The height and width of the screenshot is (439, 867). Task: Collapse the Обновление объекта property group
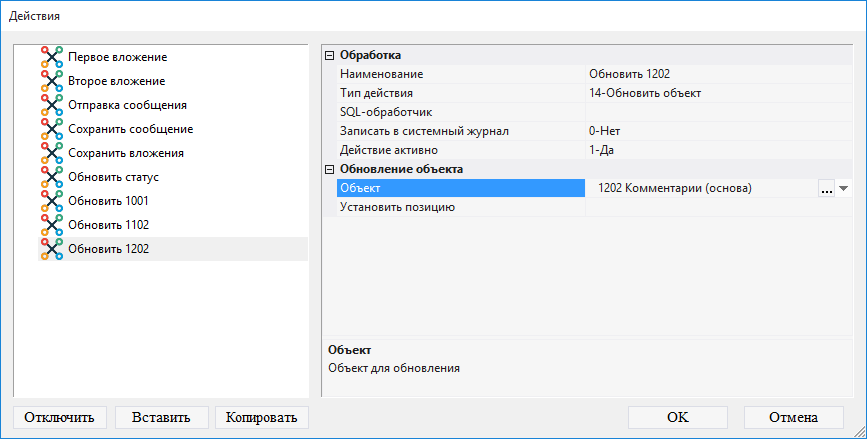coord(330,169)
